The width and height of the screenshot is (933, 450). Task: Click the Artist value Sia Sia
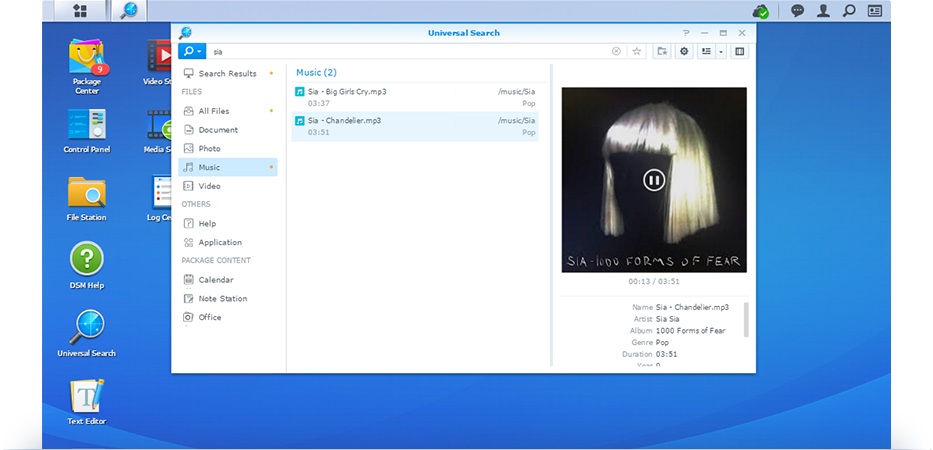tap(668, 319)
